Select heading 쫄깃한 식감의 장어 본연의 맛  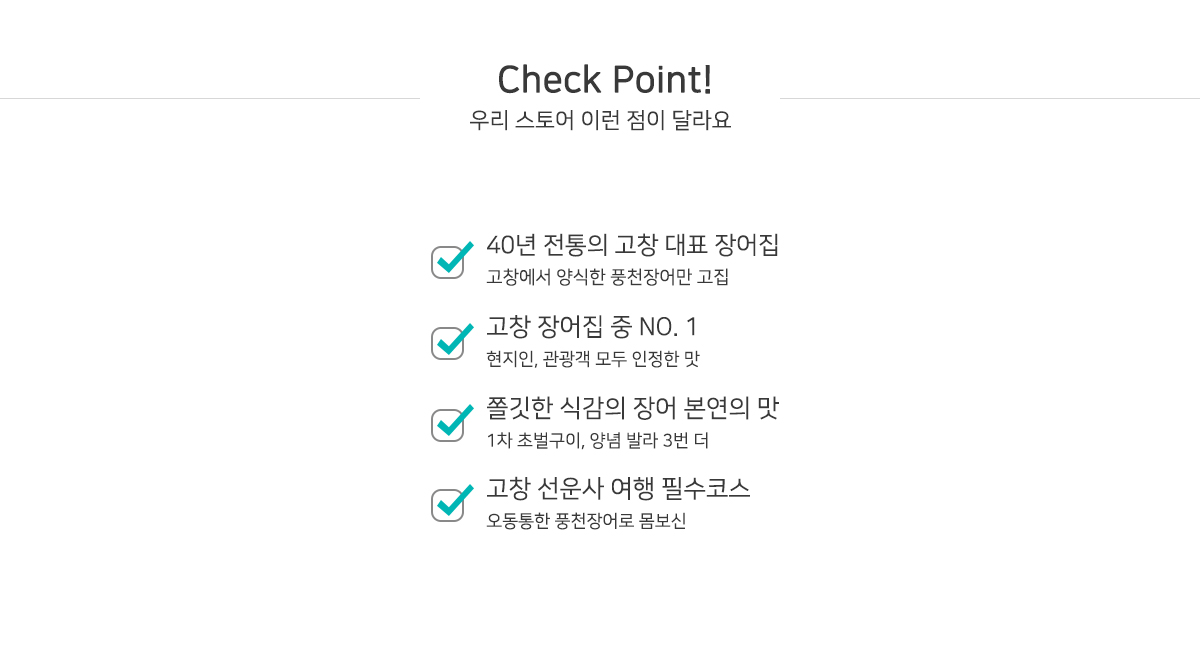click(632, 408)
